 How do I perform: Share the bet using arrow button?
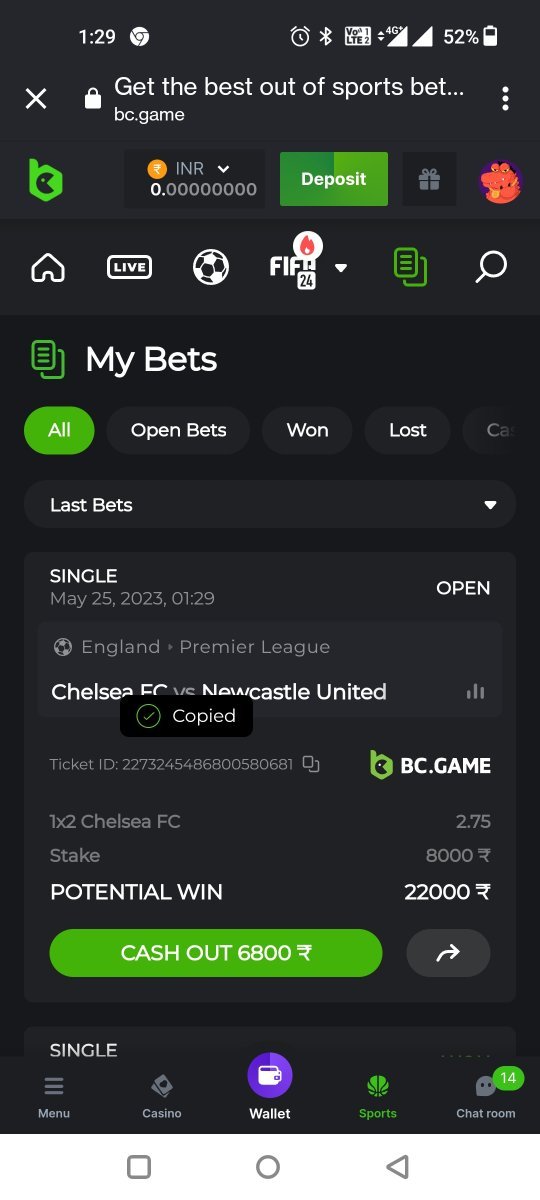pyautogui.click(x=448, y=953)
